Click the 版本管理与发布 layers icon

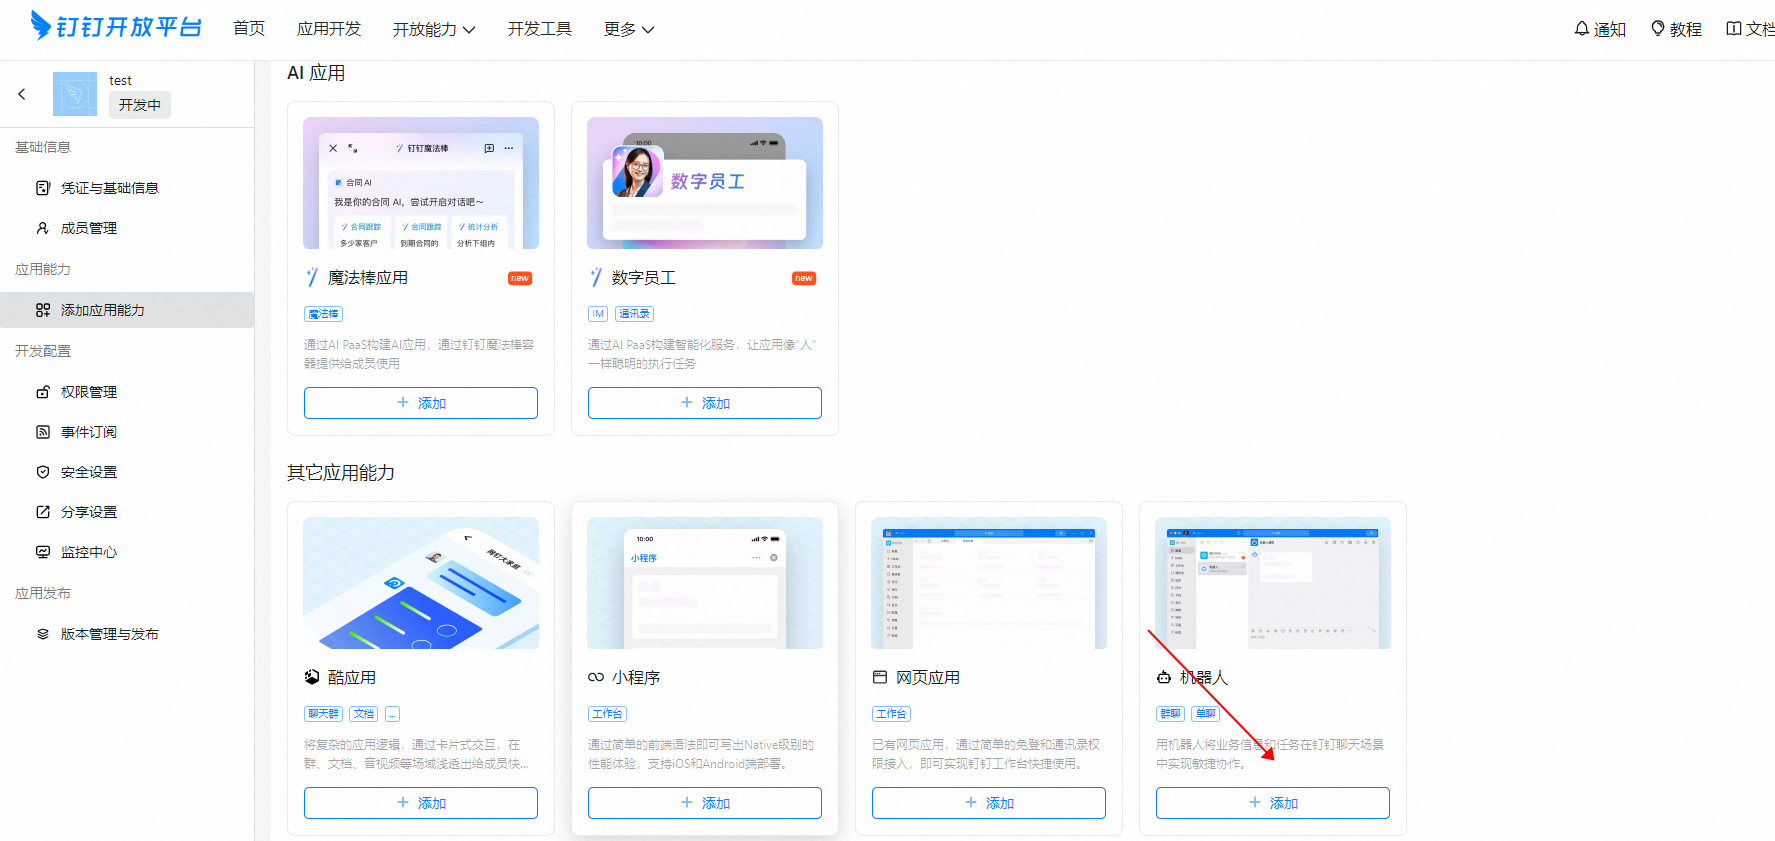click(43, 634)
